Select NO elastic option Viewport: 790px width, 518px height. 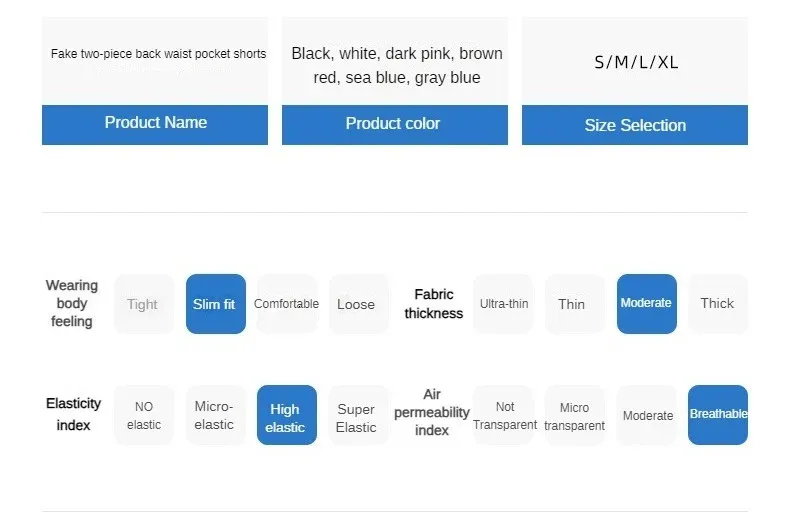(144, 415)
